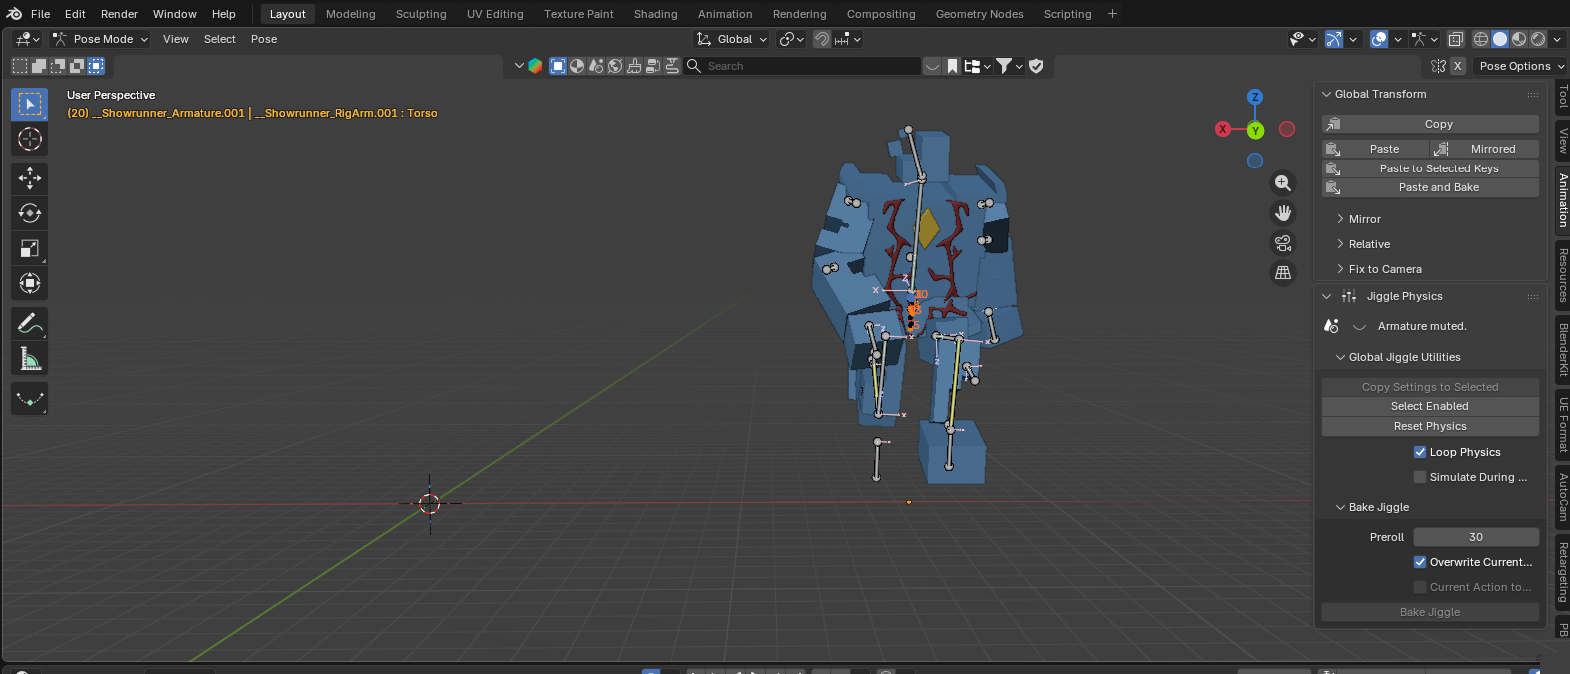Click the Add Workspace plus icon
The width and height of the screenshot is (1570, 674).
1112,14
